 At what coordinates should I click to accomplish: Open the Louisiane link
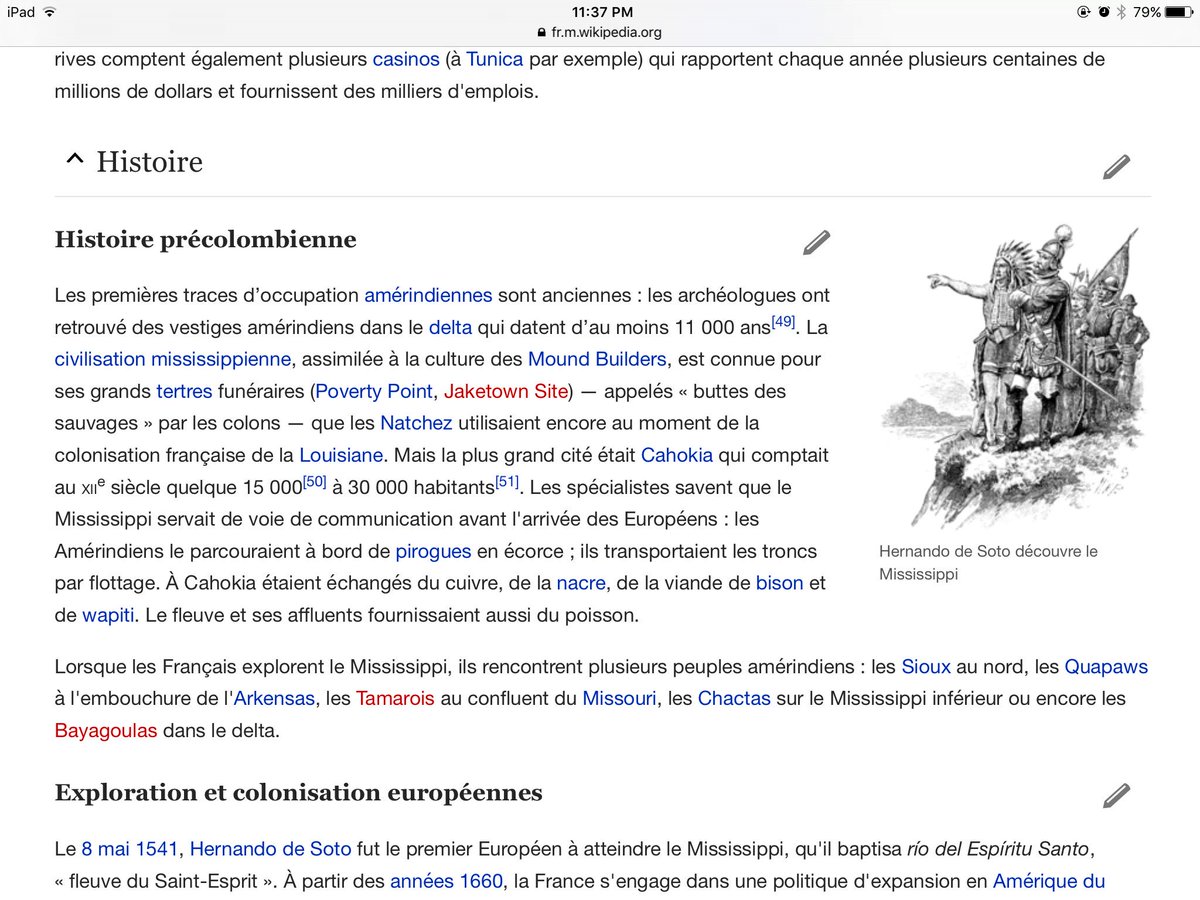pos(341,455)
